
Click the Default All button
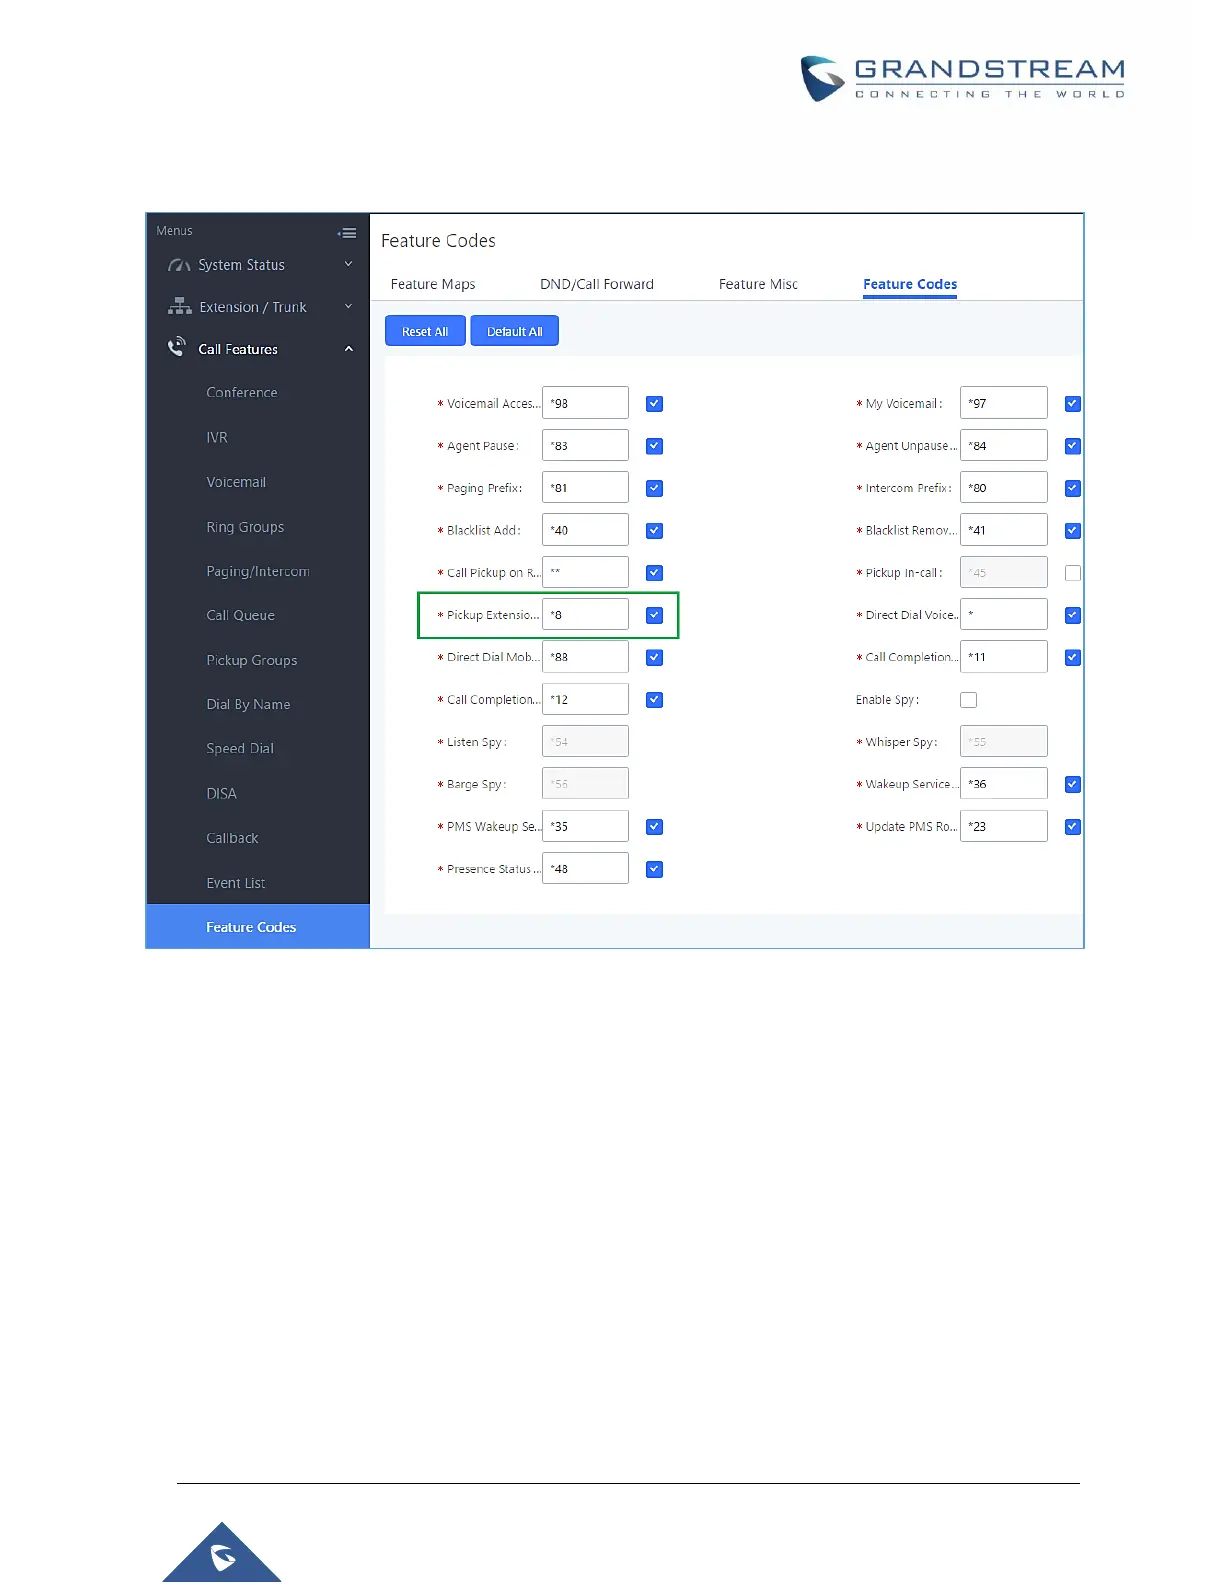point(515,331)
